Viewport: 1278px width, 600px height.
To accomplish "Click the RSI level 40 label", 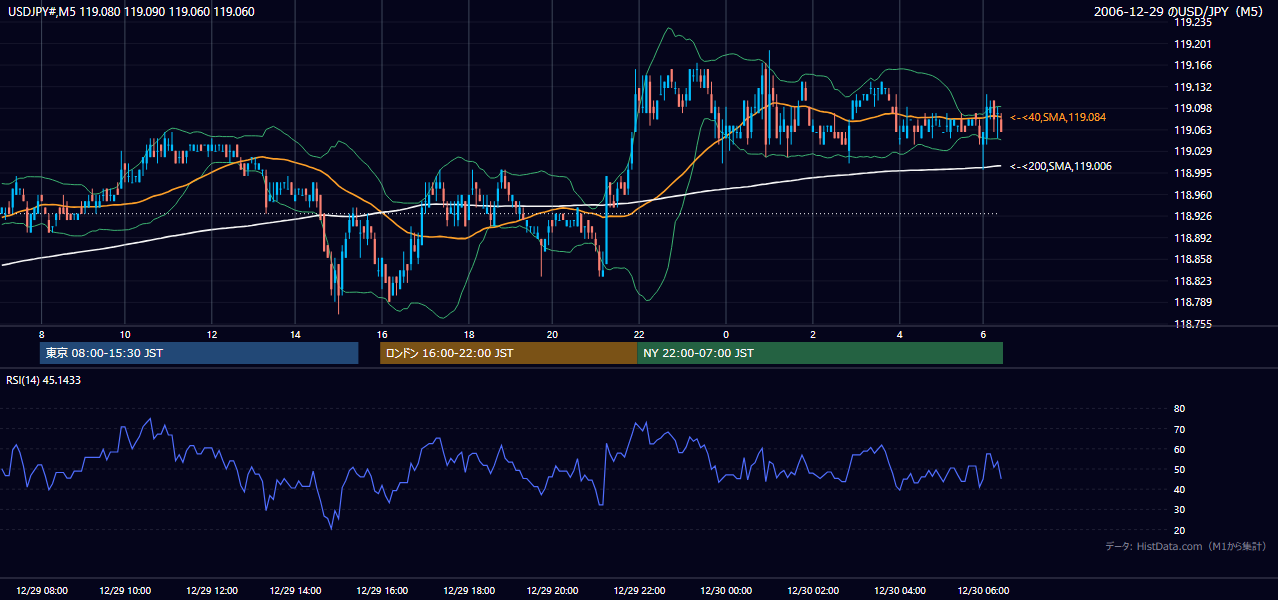I will click(x=1180, y=489).
